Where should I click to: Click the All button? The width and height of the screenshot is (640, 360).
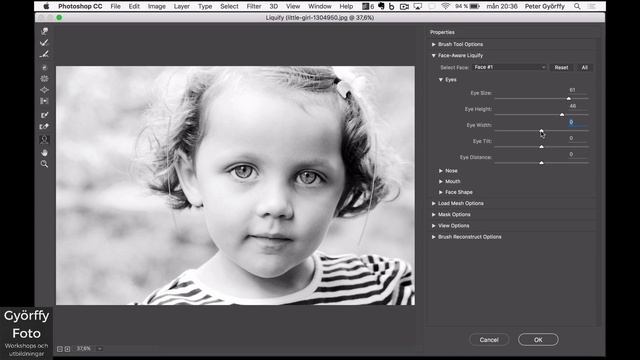584,67
